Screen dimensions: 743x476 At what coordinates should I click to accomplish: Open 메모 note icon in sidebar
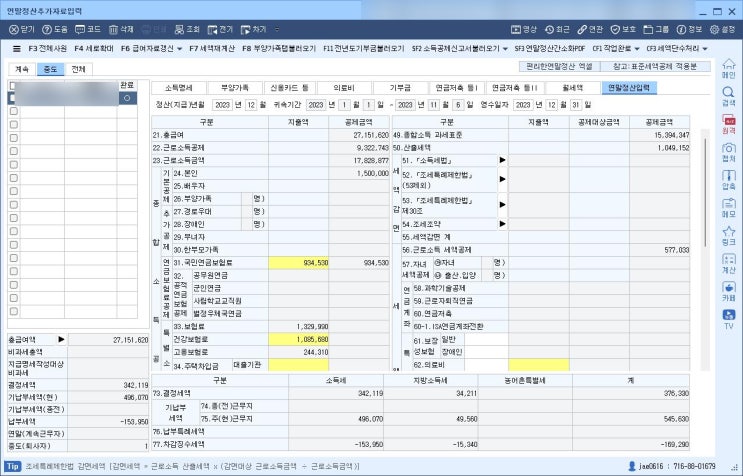728,207
